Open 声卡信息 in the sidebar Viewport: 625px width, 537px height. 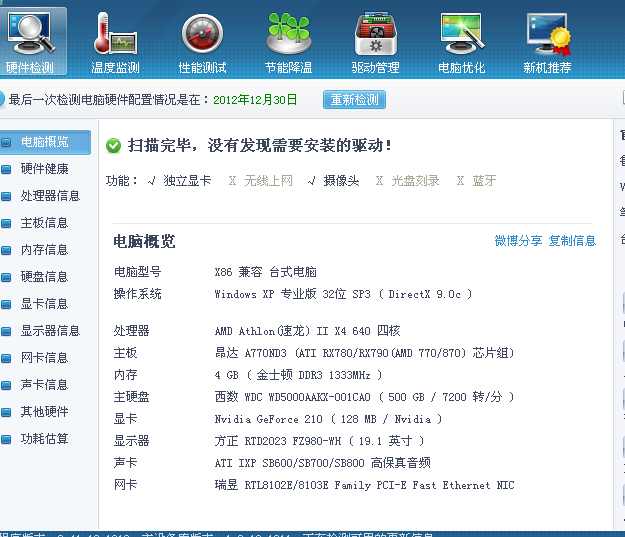pos(45,385)
